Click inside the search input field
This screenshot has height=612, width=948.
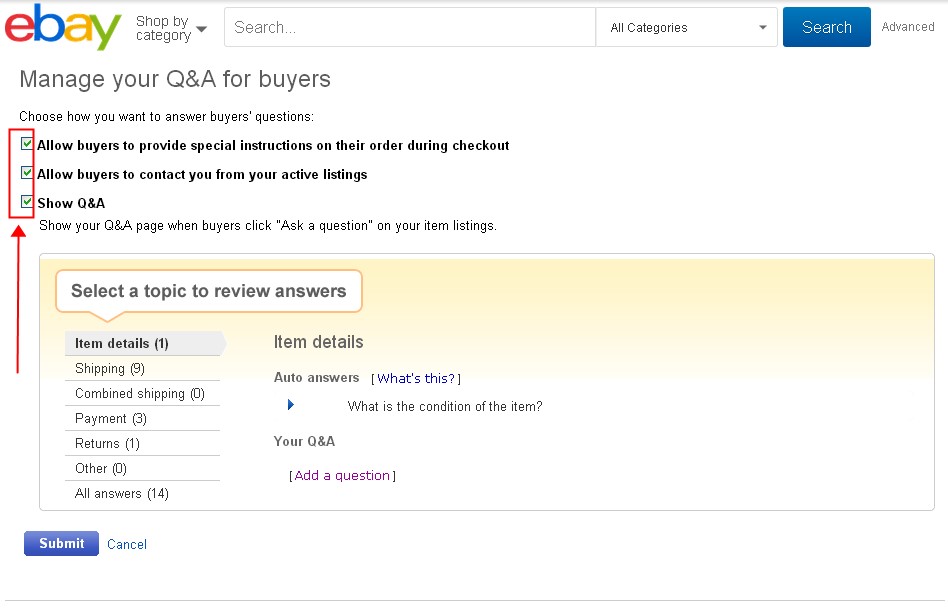[x=409, y=27]
